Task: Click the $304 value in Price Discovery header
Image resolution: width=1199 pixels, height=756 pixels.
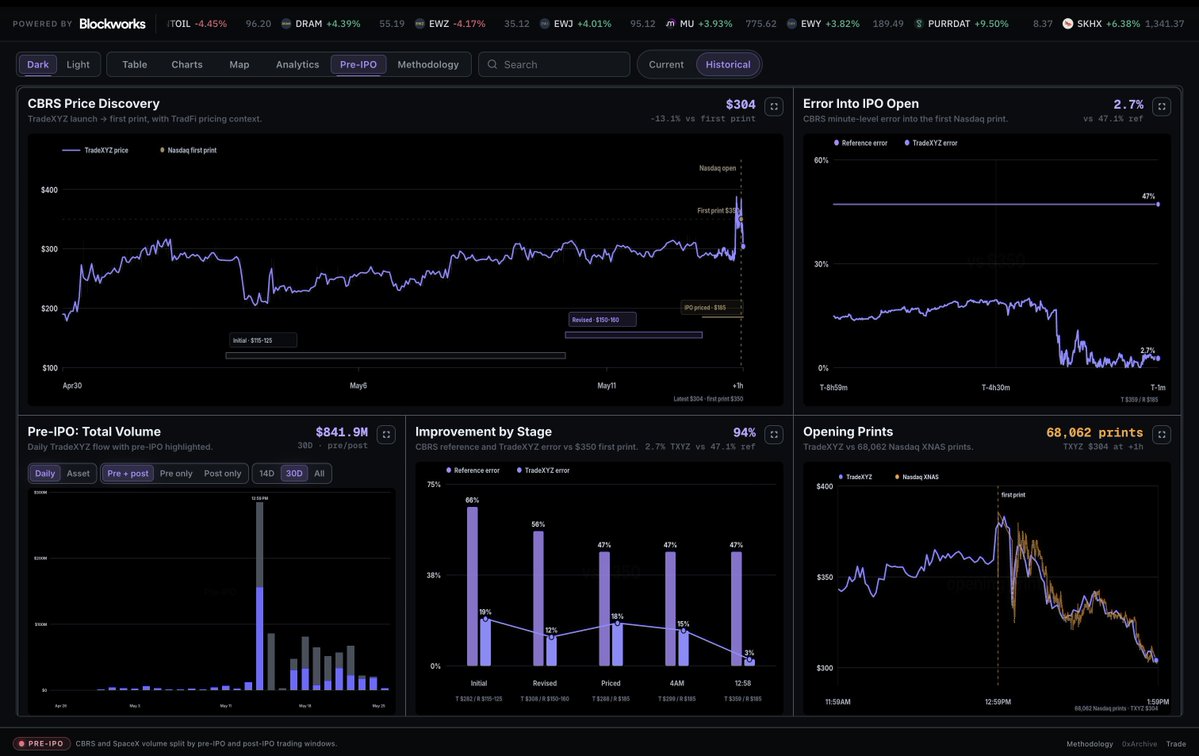Action: [x=740, y=105]
